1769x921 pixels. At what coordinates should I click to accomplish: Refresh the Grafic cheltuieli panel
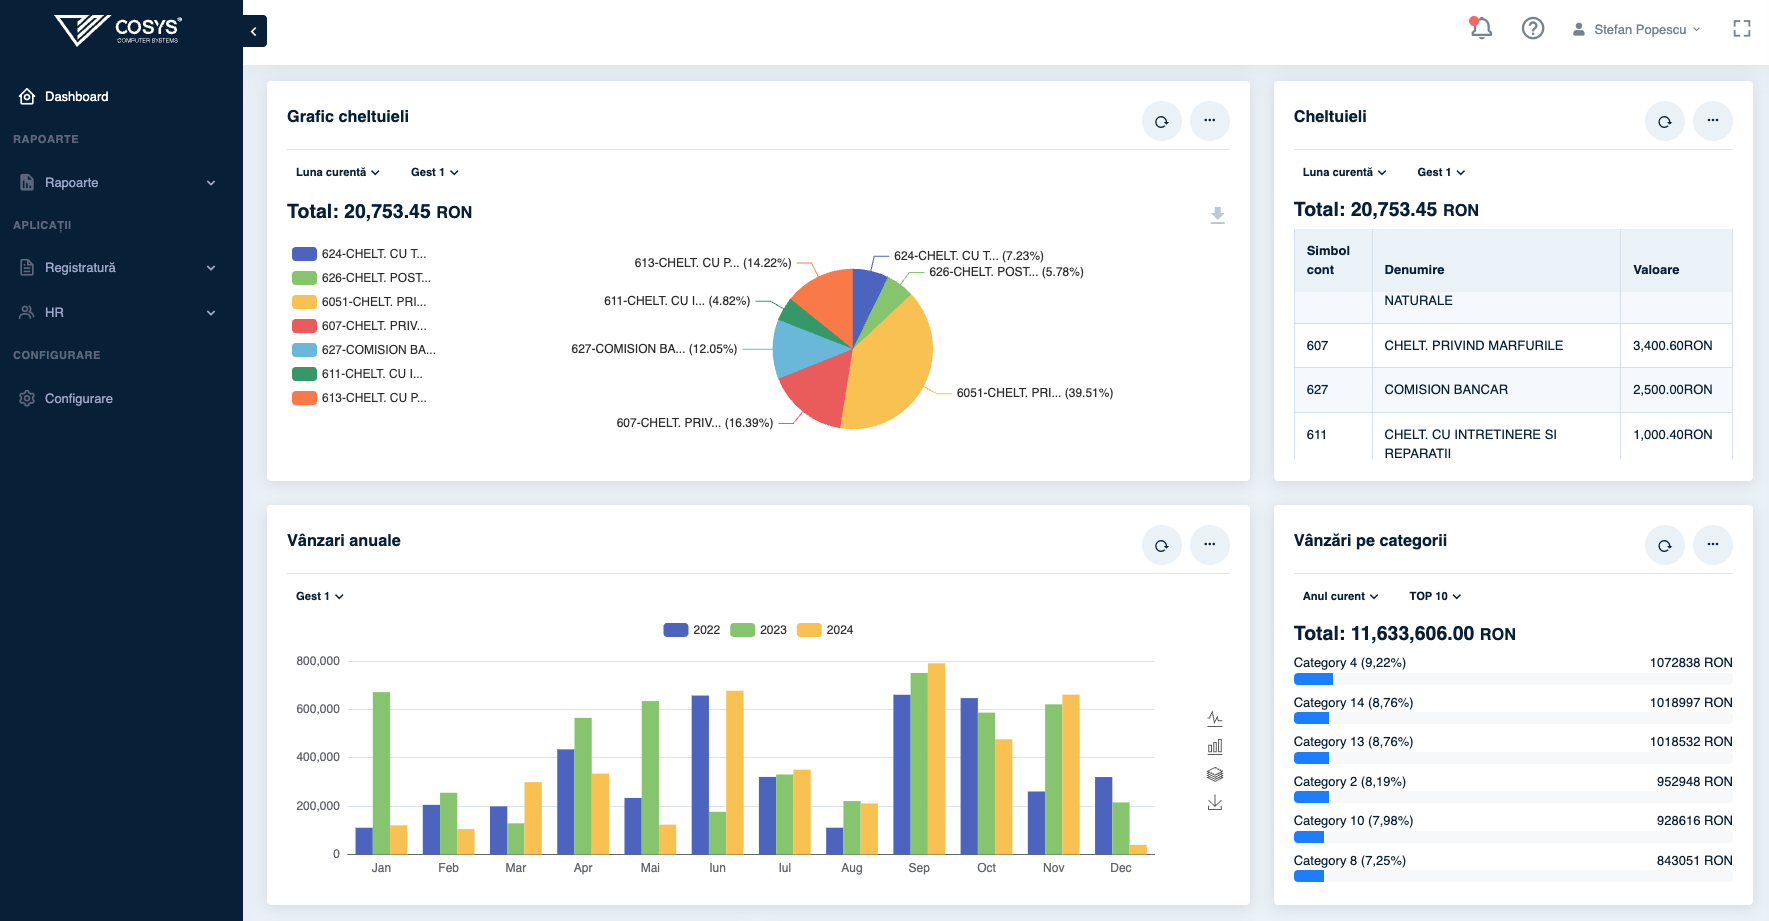point(1161,121)
